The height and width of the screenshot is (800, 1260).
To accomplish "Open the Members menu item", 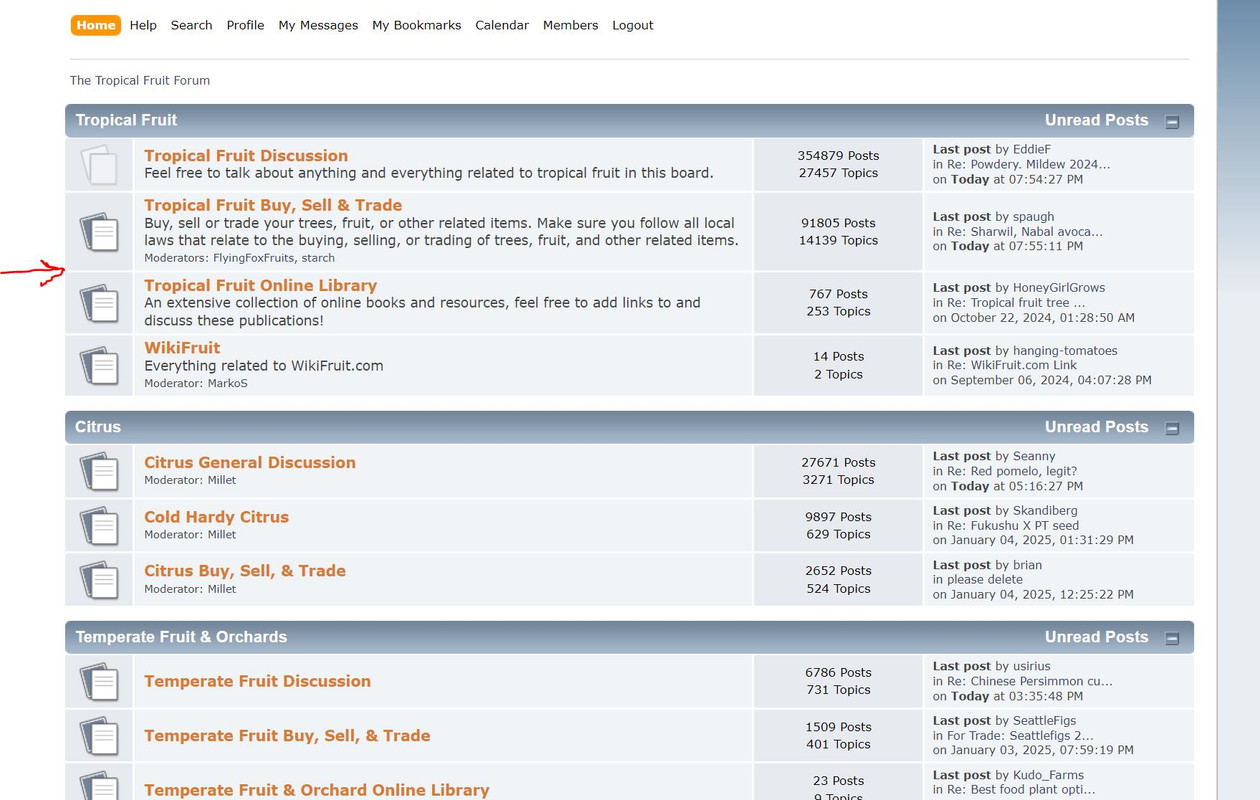I will click(570, 25).
